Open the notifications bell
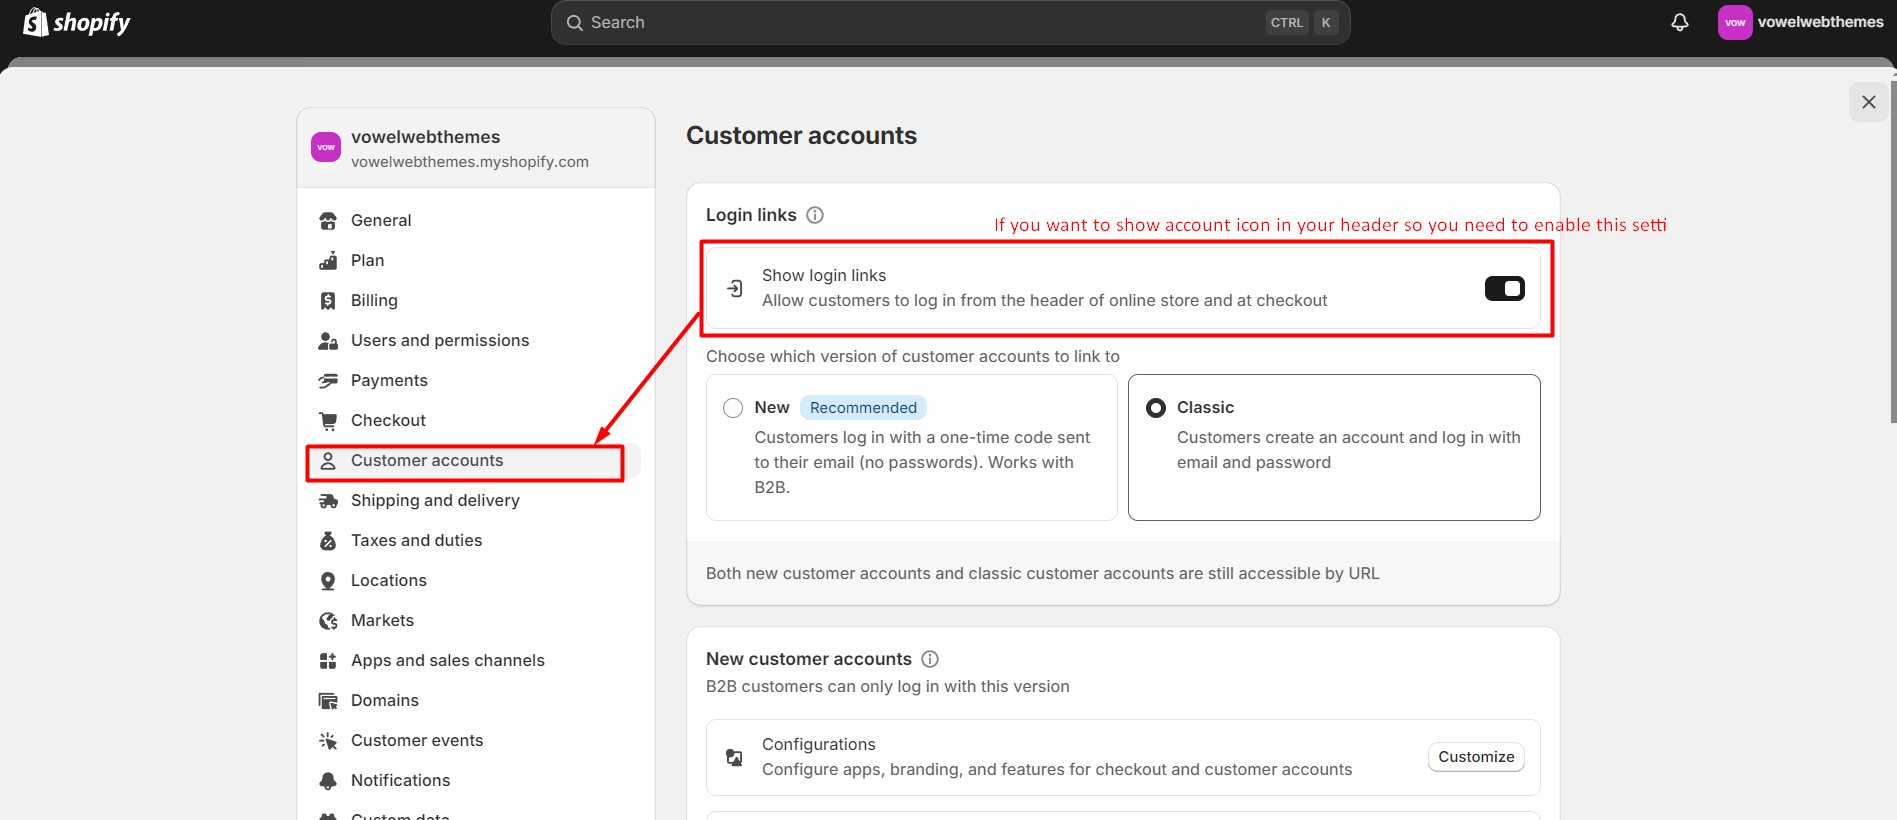 pyautogui.click(x=1680, y=22)
